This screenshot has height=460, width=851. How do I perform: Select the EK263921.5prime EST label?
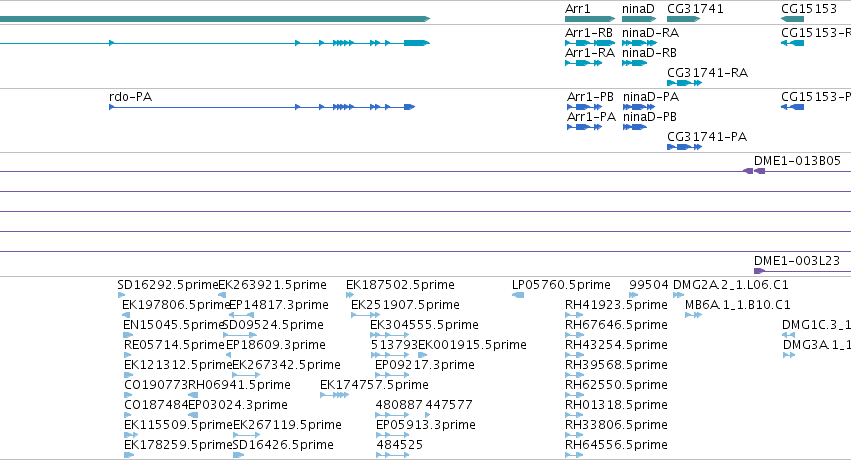point(272,285)
